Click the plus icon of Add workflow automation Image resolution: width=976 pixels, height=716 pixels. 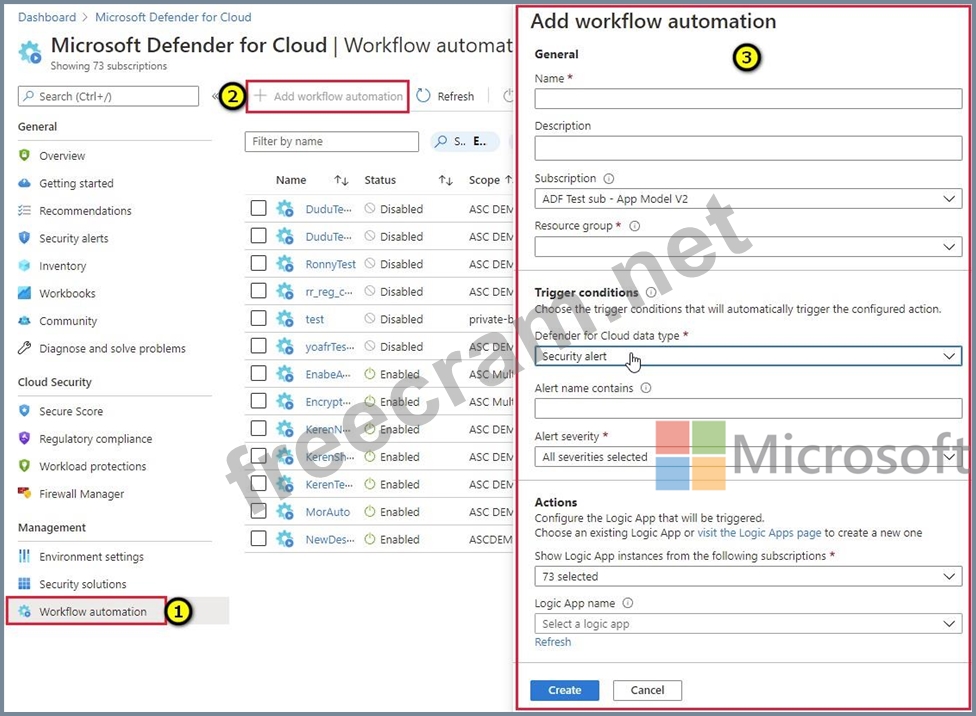tap(260, 96)
